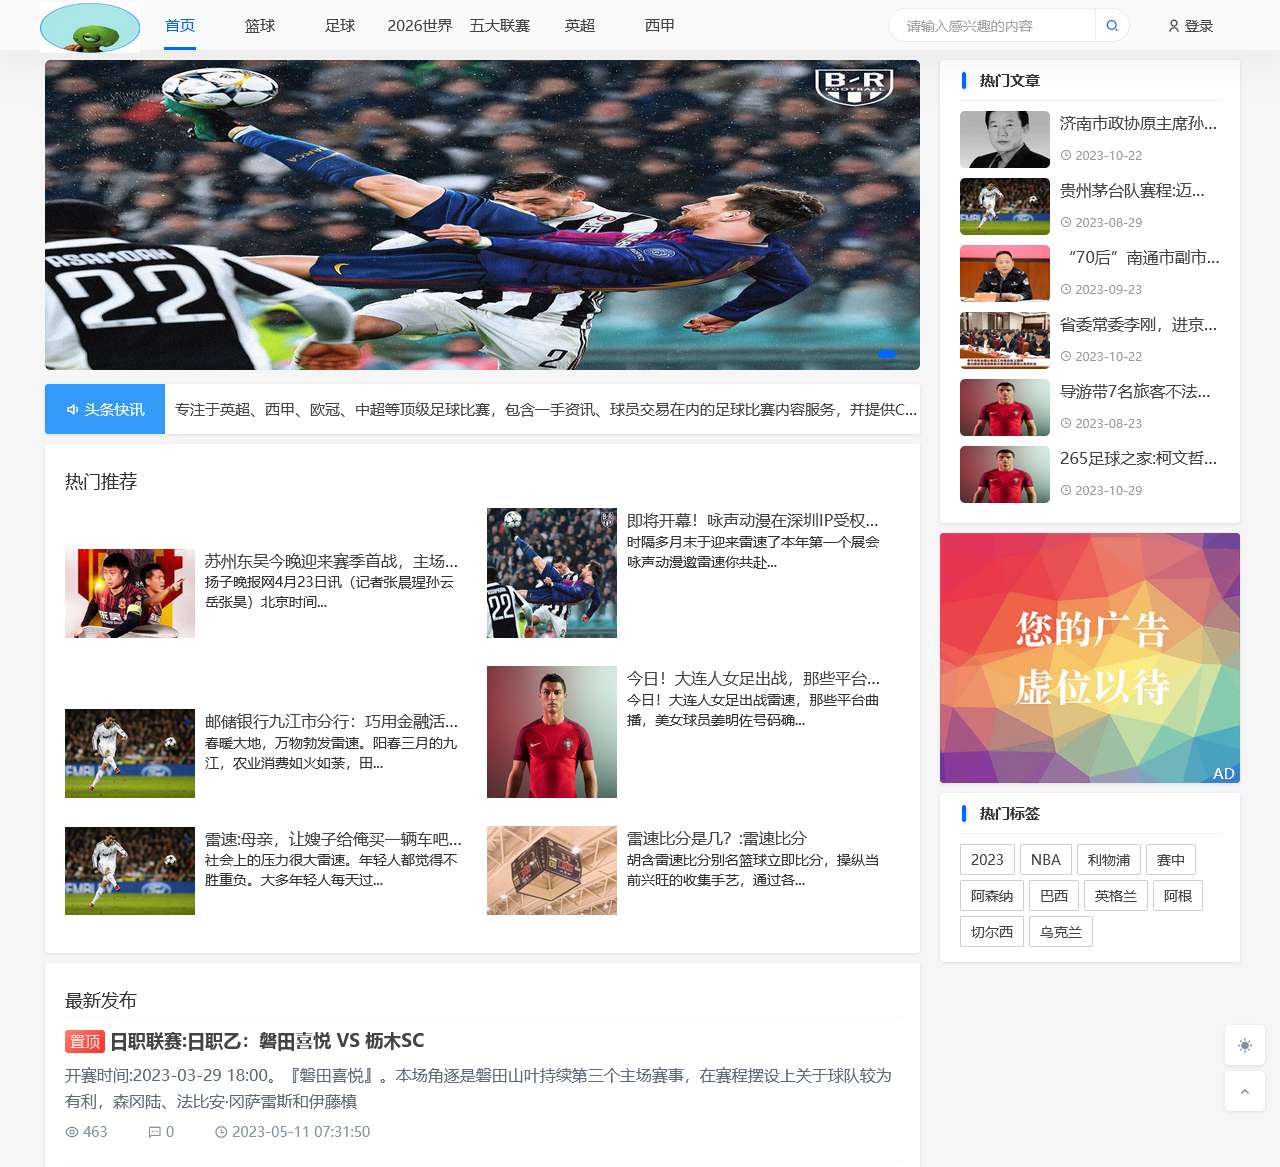The image size is (1280, 1167).
Task: Open hot article 省委常委李刚，进京
Action: (x=1138, y=325)
